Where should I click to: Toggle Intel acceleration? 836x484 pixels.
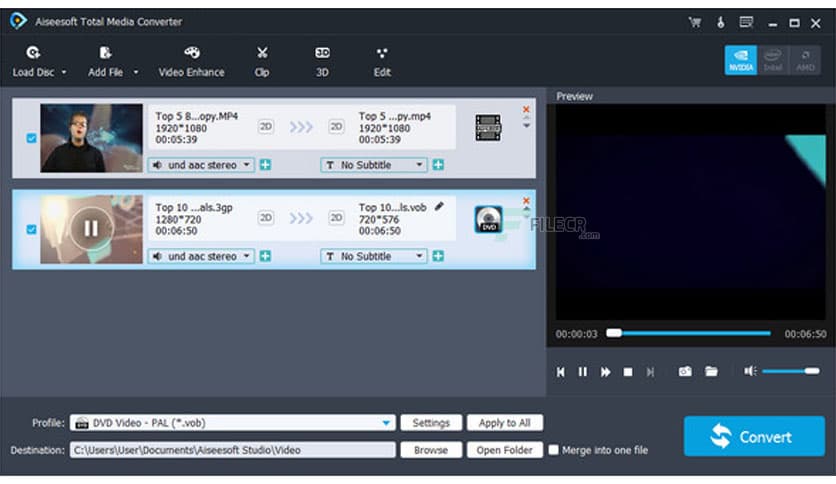(x=773, y=60)
